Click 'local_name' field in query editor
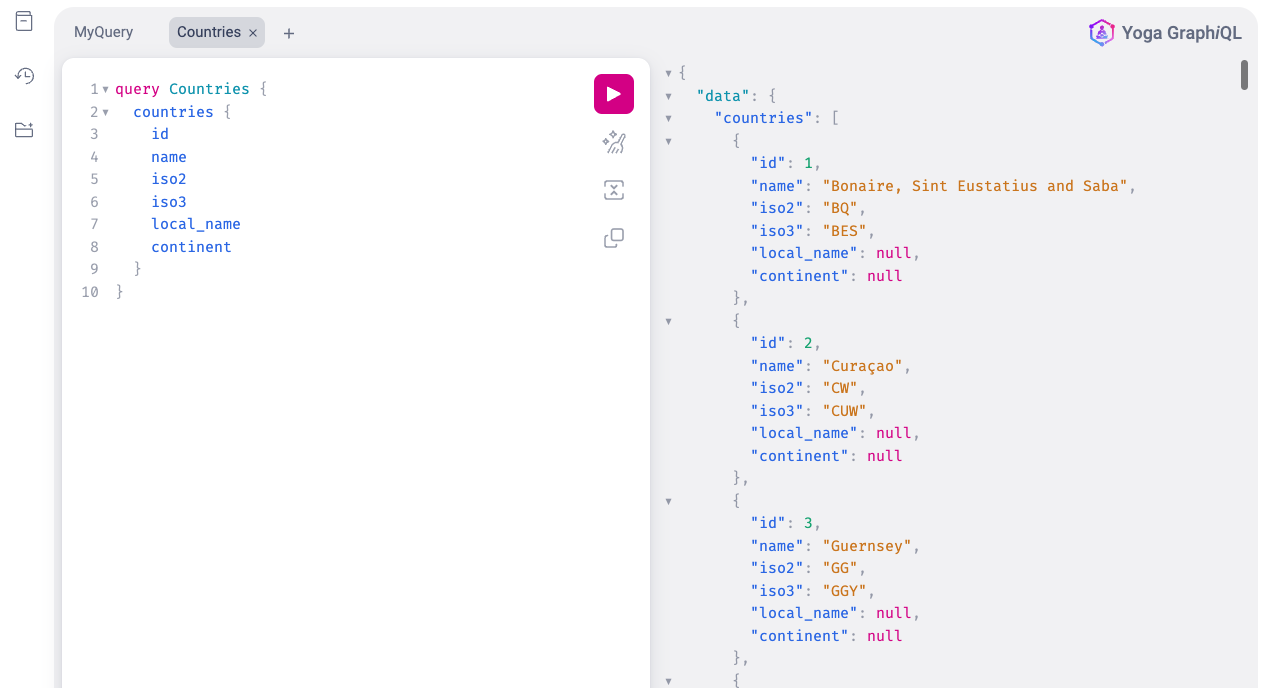The image size is (1264, 688). (196, 224)
